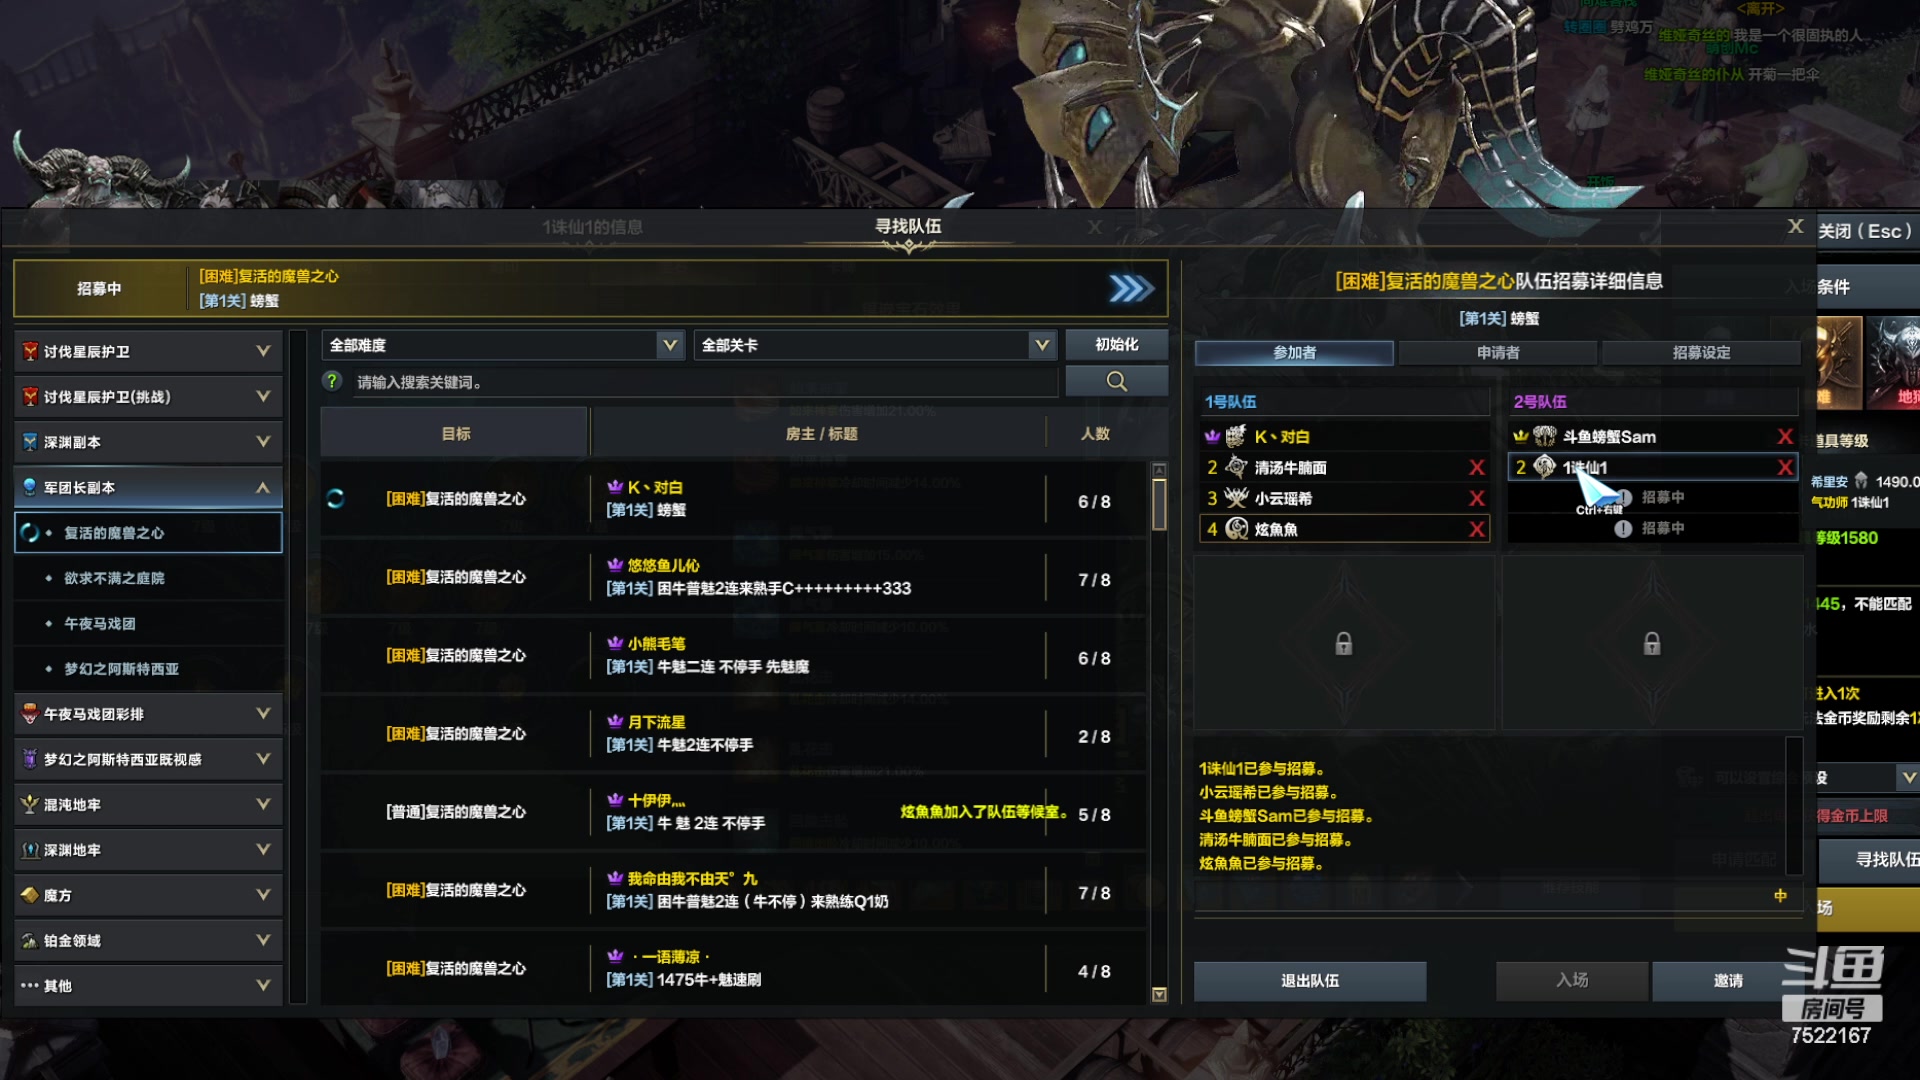This screenshot has height=1080, width=1920.
Task: Switch to the 申请者 tab
Action: click(1498, 352)
